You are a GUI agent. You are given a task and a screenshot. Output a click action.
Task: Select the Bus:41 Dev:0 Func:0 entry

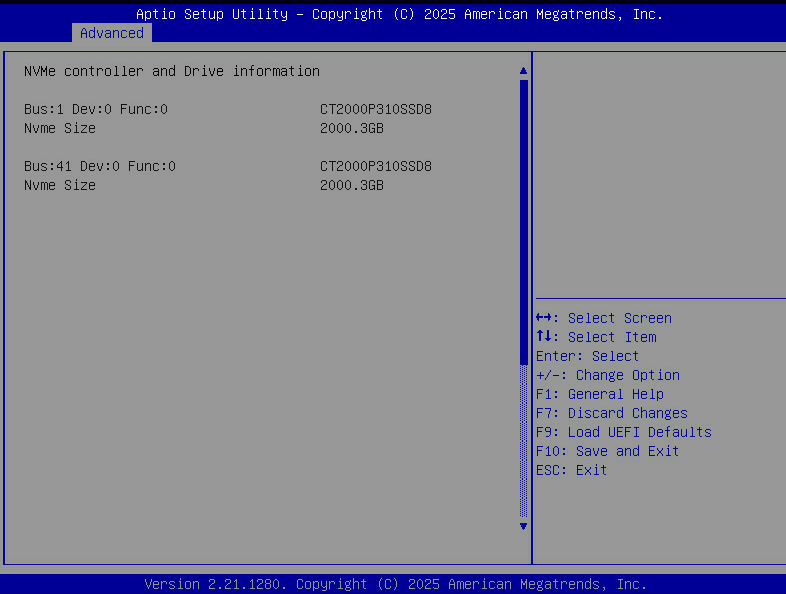pos(100,166)
